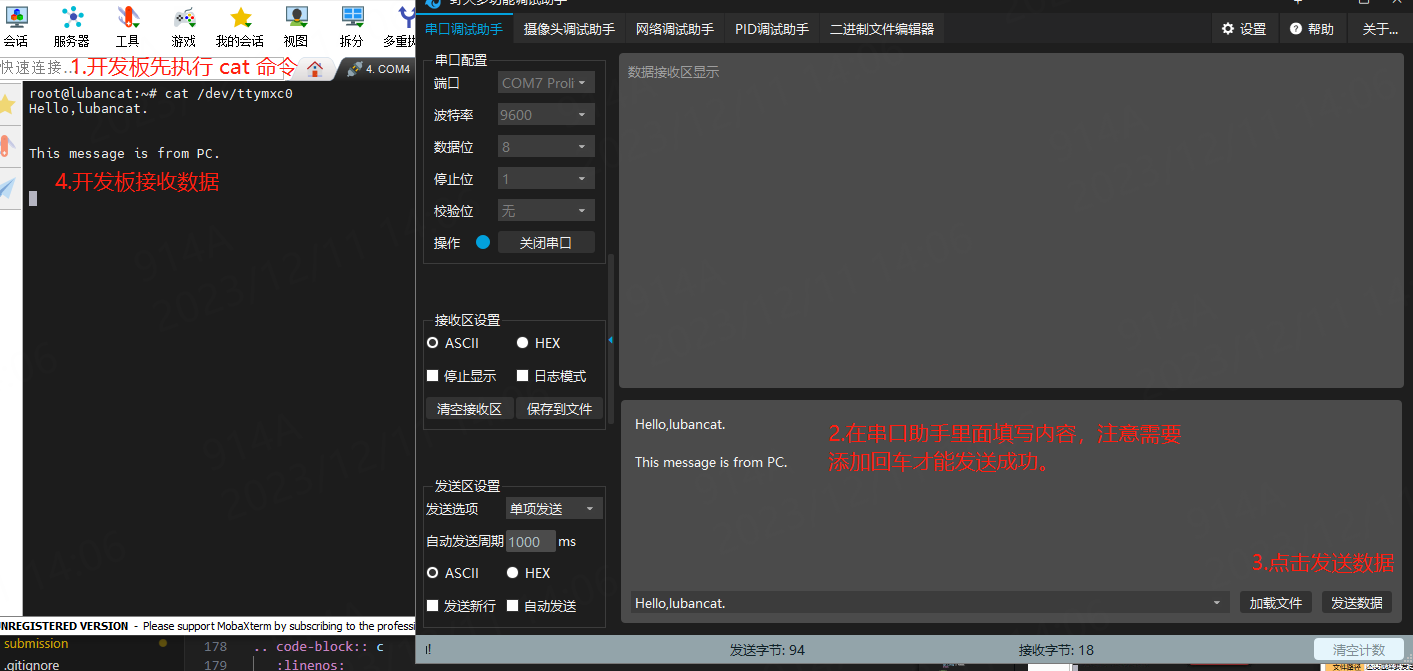1413x671 pixels.
Task: Enable the 停止显示 checkbox
Action: click(433, 376)
